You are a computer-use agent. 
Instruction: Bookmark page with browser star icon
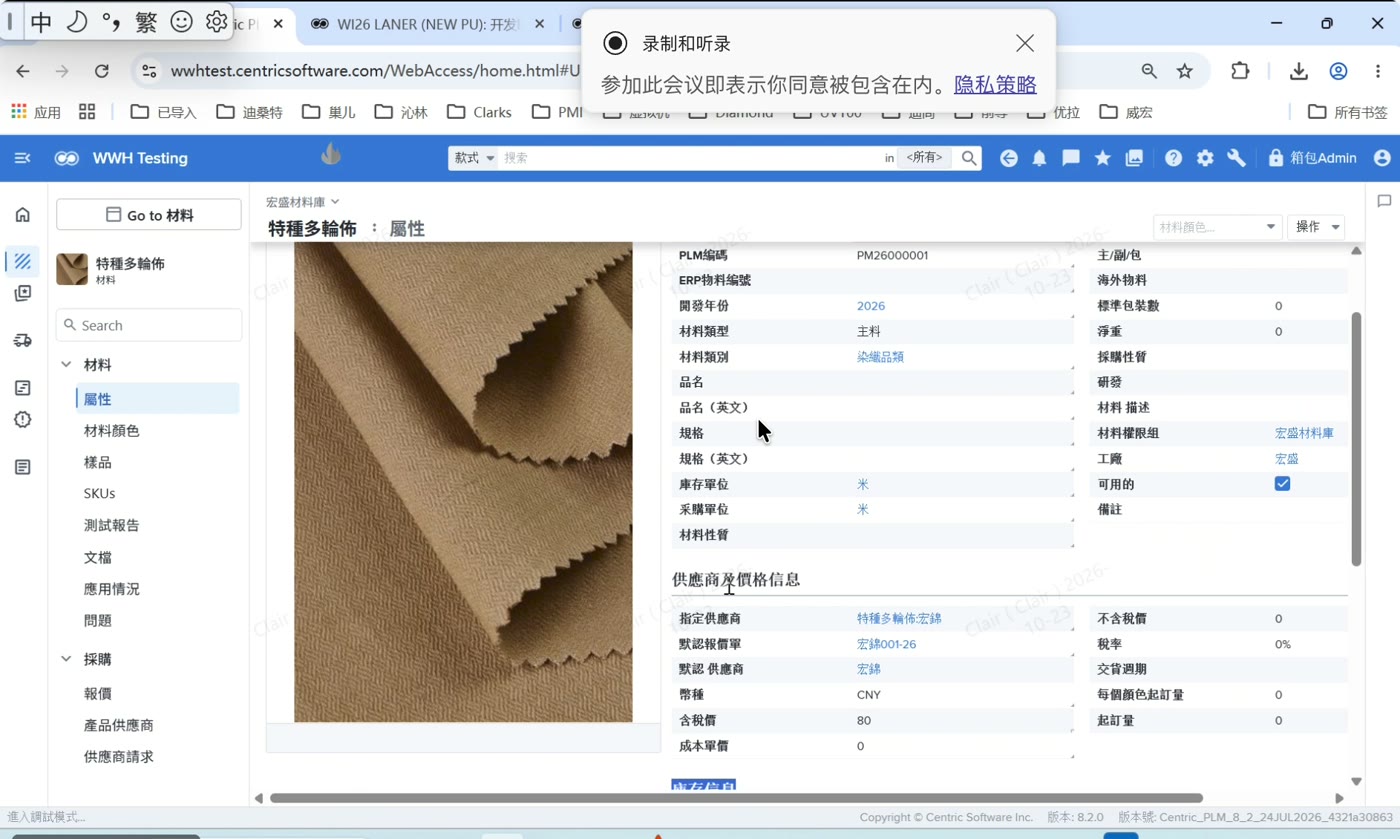click(x=1185, y=71)
